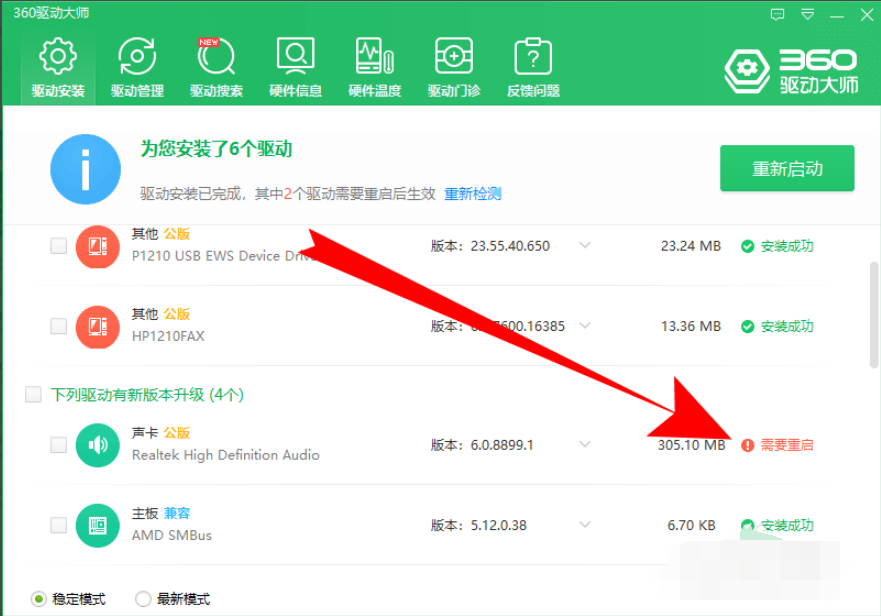Click 兼容 tag in the 主板 row
The height and width of the screenshot is (616, 881).
[177, 513]
